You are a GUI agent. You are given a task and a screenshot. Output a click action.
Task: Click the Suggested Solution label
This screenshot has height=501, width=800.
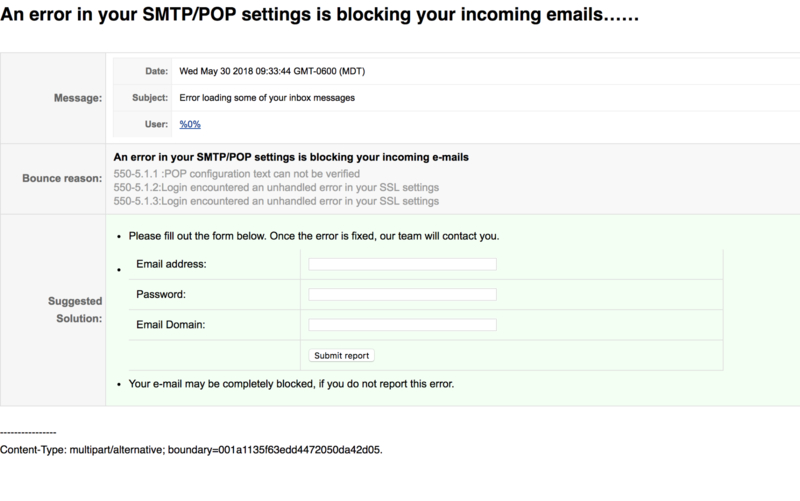click(x=75, y=310)
